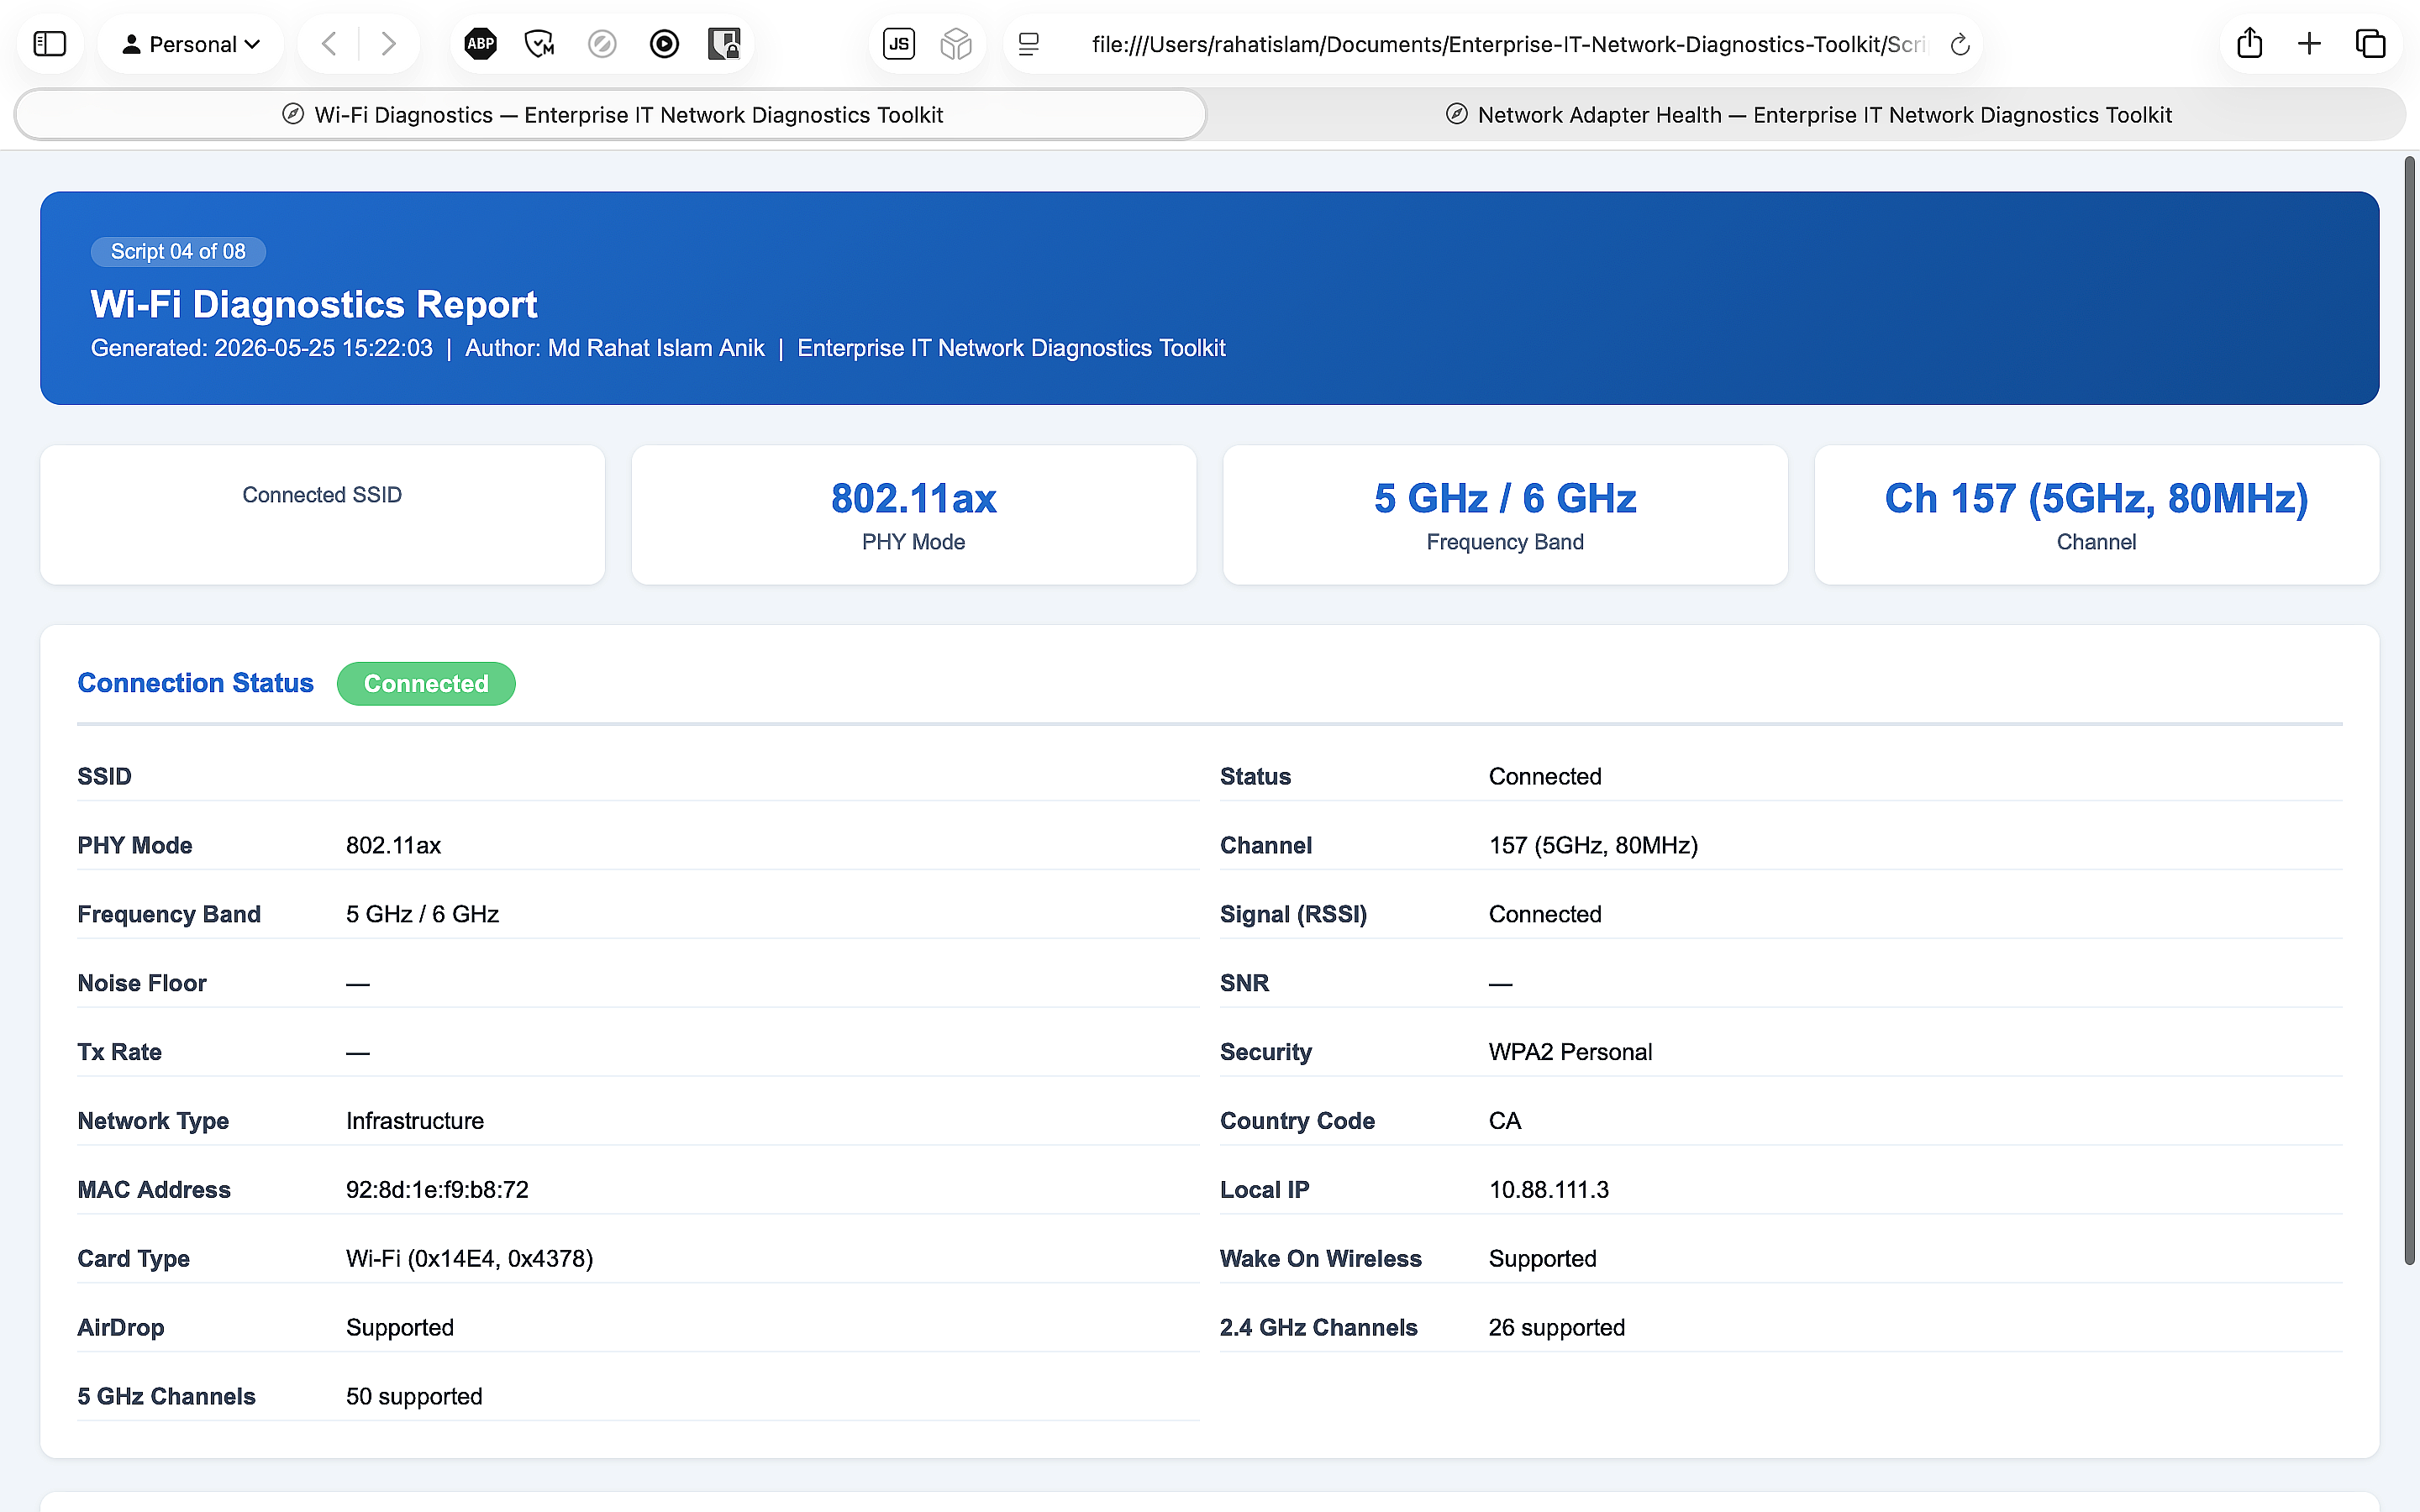Switch to the Wi-Fi Diagnostics tab
Viewport: 2420px width, 1512px height.
(611, 115)
